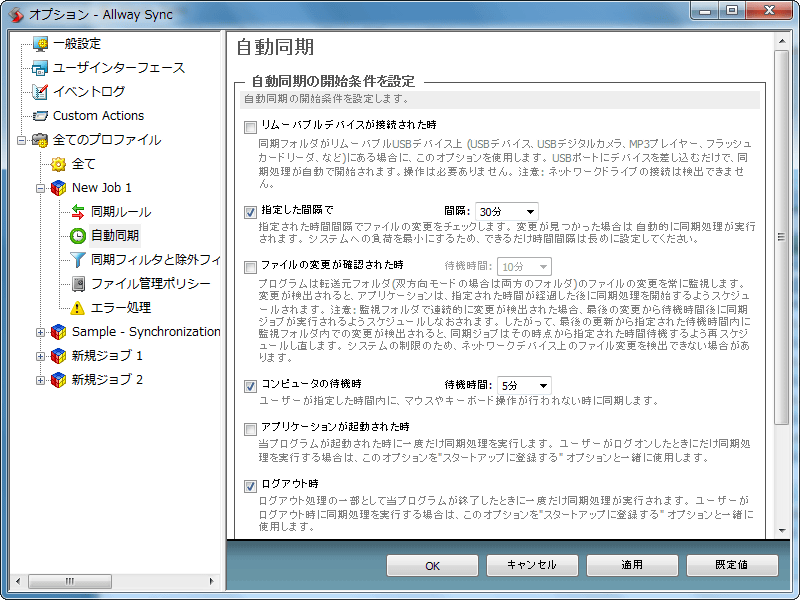Viewport: 800px width, 600px height.
Task: Expand the Sample - Synchronization tree node
Action: tap(40, 332)
